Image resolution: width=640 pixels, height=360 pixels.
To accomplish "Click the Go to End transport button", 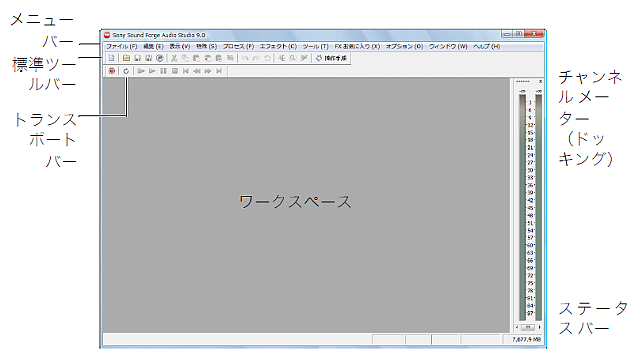I will 219,71.
